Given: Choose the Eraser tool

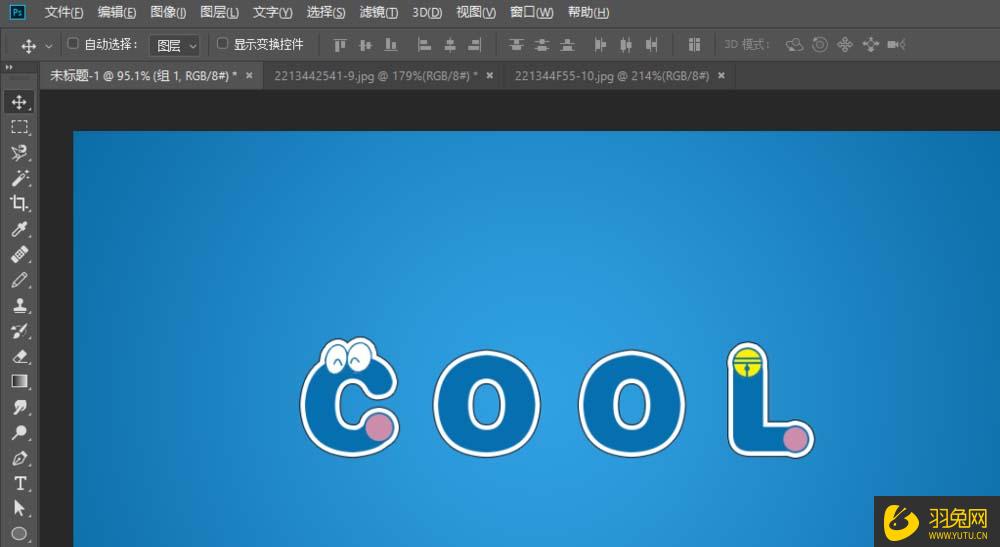Looking at the screenshot, I should click(x=19, y=356).
